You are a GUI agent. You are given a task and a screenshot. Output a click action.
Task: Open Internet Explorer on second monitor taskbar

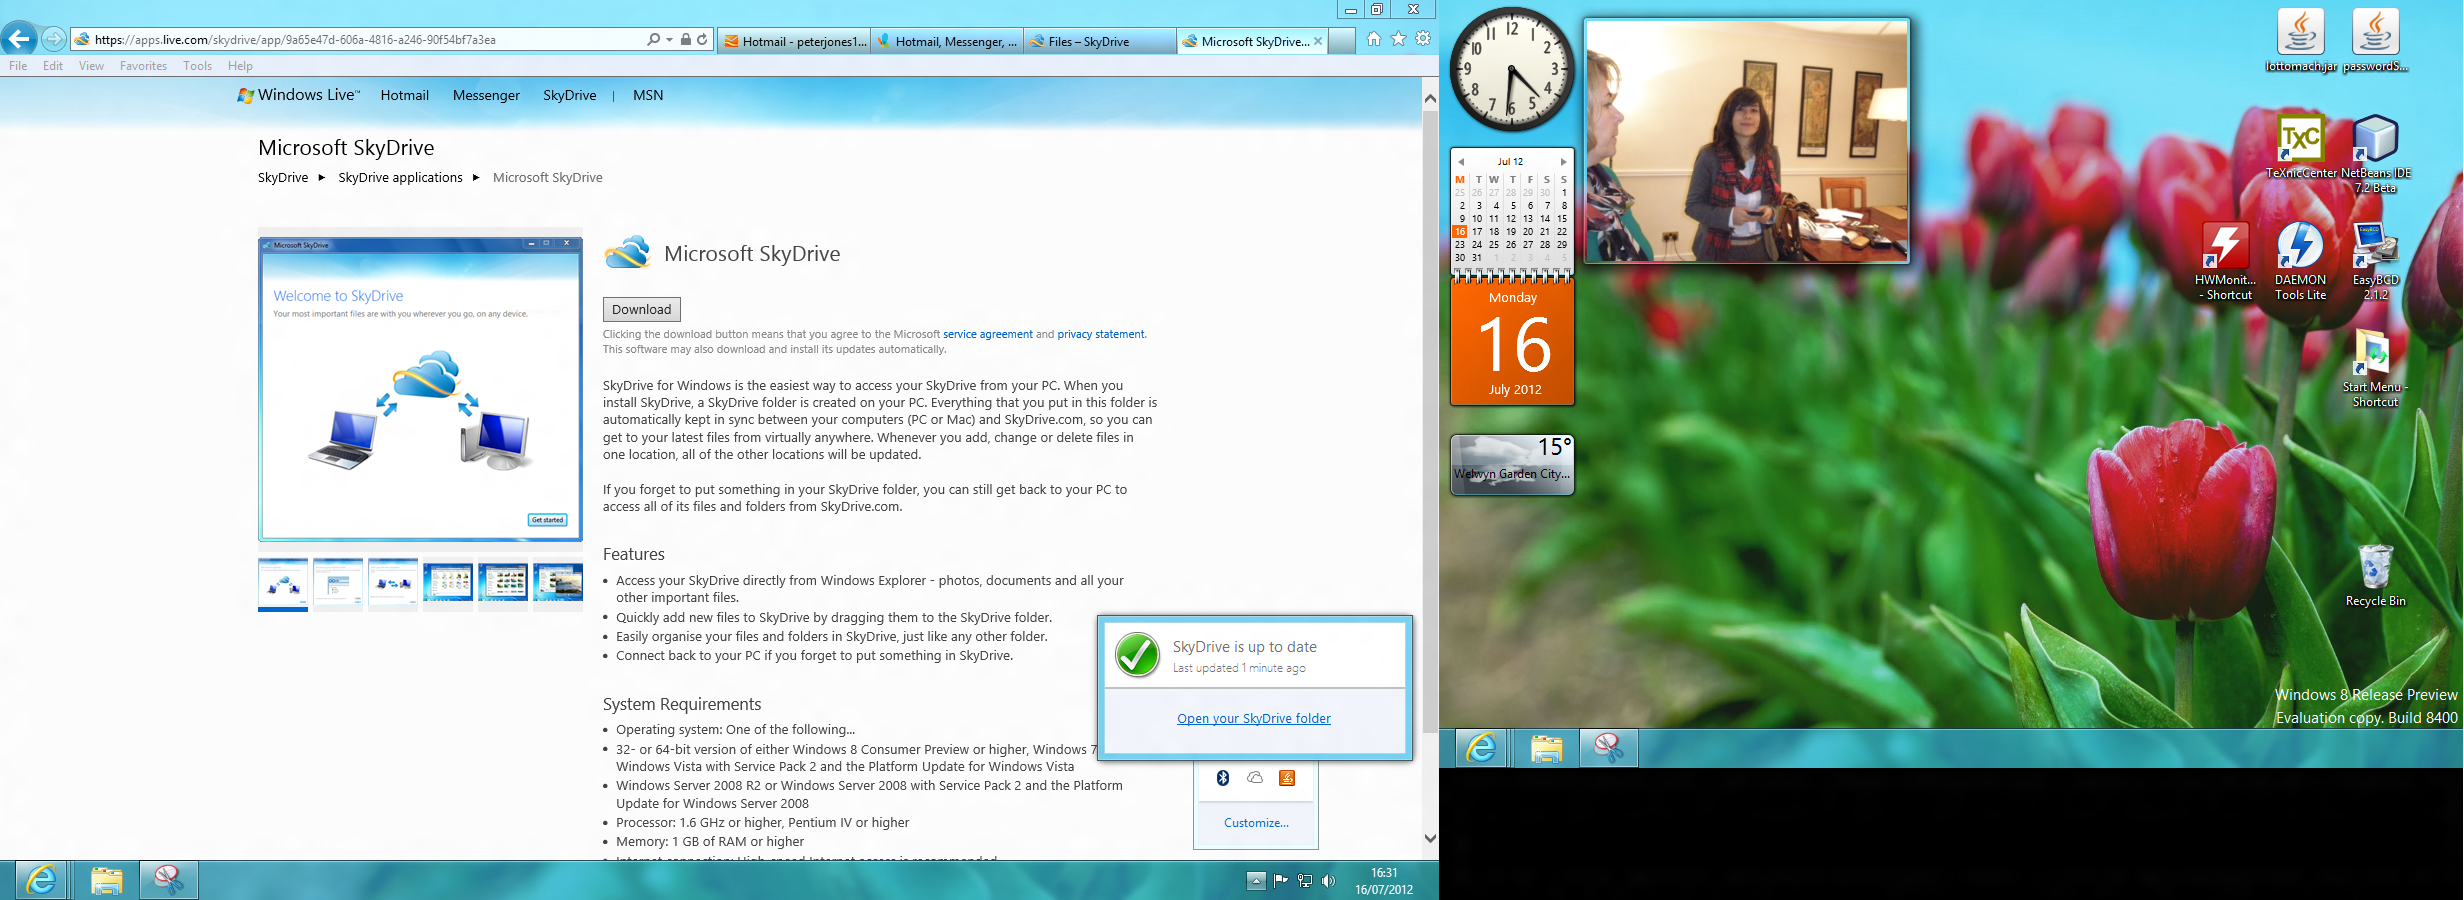(x=1481, y=748)
